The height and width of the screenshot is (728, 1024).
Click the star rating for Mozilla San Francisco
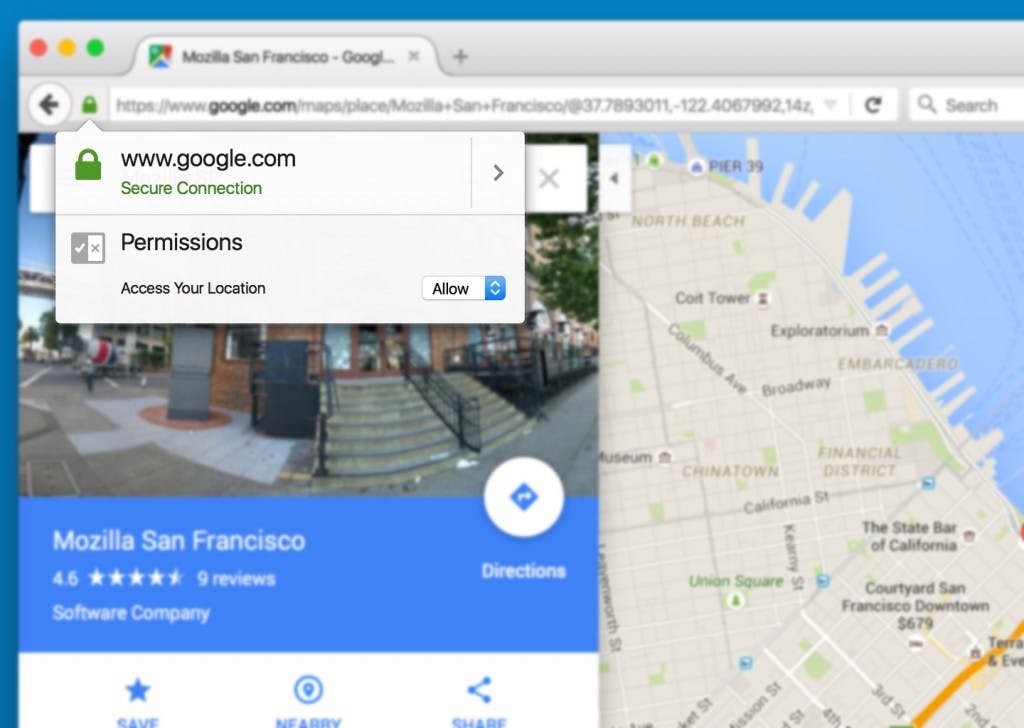click(x=135, y=577)
